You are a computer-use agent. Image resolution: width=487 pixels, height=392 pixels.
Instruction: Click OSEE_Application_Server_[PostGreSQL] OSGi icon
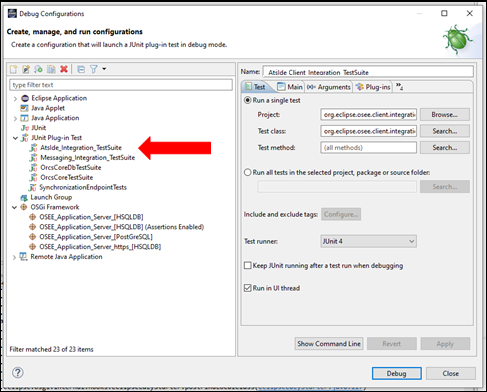(x=32, y=237)
